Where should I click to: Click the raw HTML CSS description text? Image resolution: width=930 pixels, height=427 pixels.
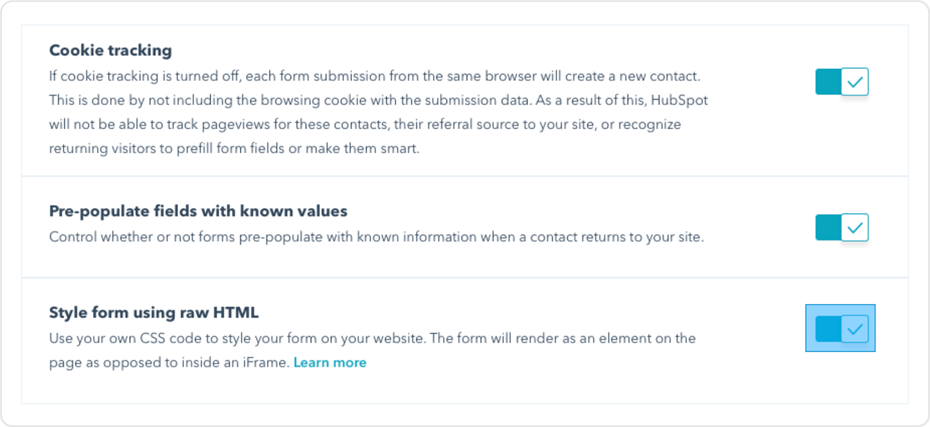(x=370, y=339)
